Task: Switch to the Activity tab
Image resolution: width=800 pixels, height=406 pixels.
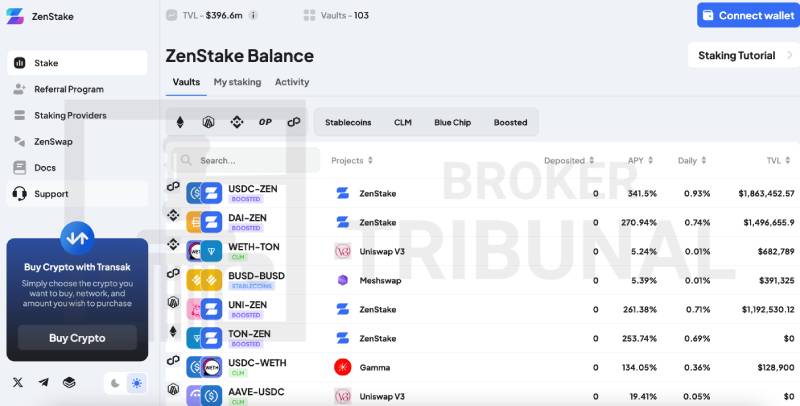Action: pyautogui.click(x=292, y=82)
